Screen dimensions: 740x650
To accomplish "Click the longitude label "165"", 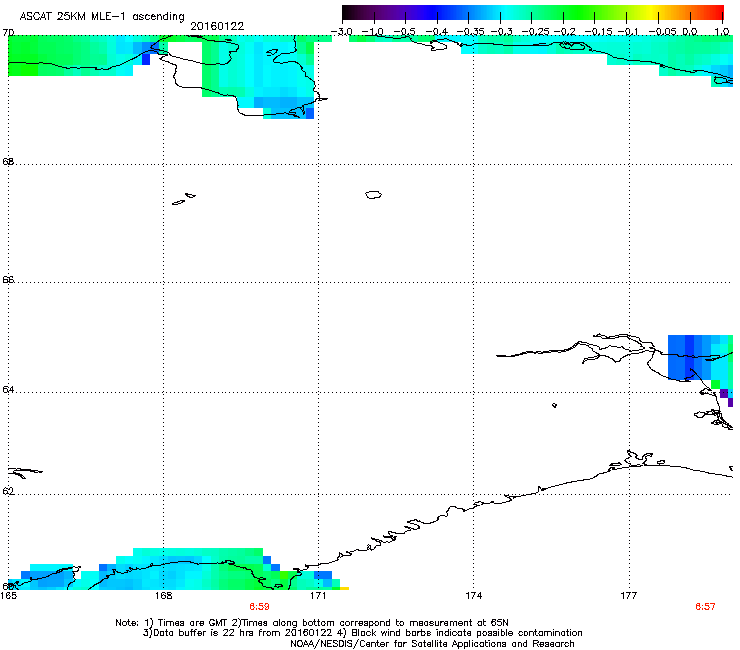I will click(x=8, y=596).
